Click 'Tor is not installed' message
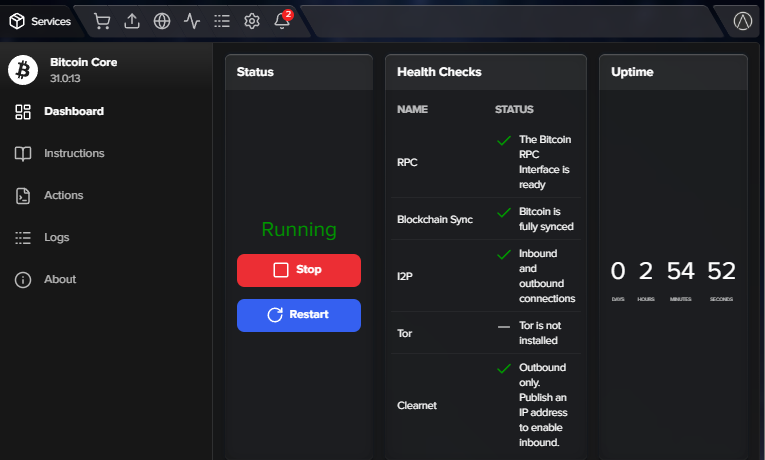The image size is (765, 460). coord(540,333)
